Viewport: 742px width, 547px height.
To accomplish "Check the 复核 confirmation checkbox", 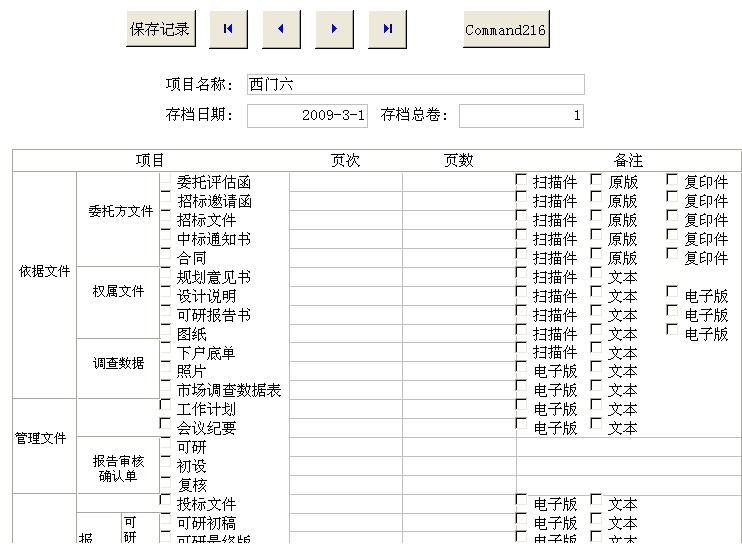I will [x=165, y=481].
